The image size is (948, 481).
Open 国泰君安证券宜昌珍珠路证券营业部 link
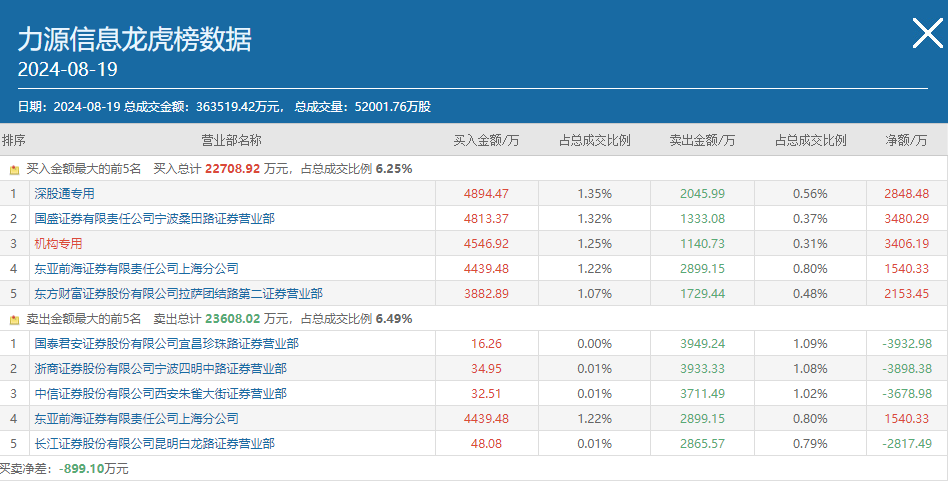[x=166, y=343]
